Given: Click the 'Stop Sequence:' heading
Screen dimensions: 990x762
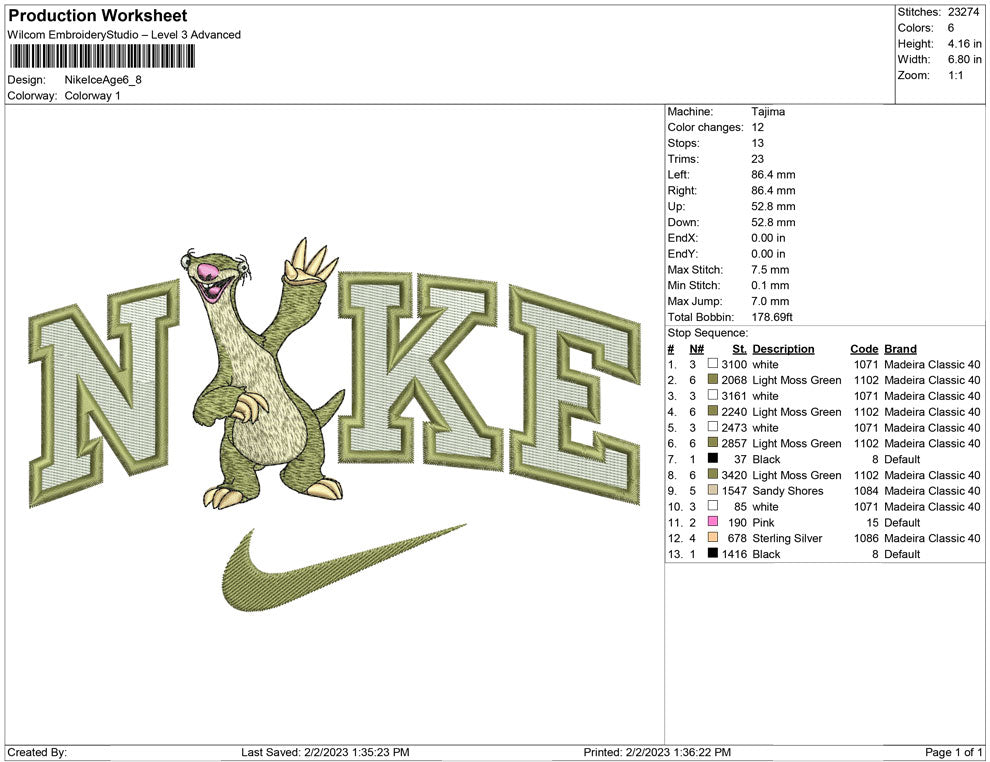Looking at the screenshot, I should pos(708,333).
